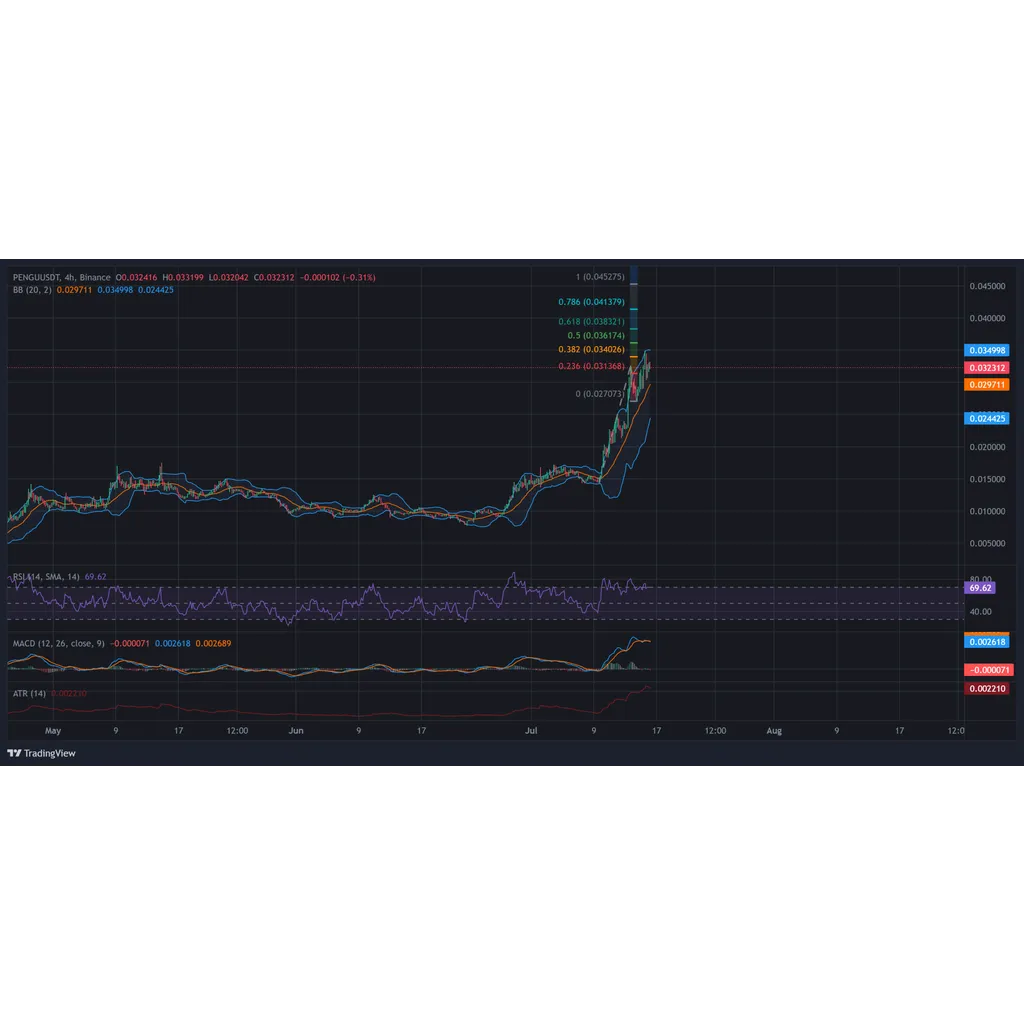Image resolution: width=1024 pixels, height=1024 pixels.
Task: Click the red 0.032312 current price tag
Action: [987, 368]
